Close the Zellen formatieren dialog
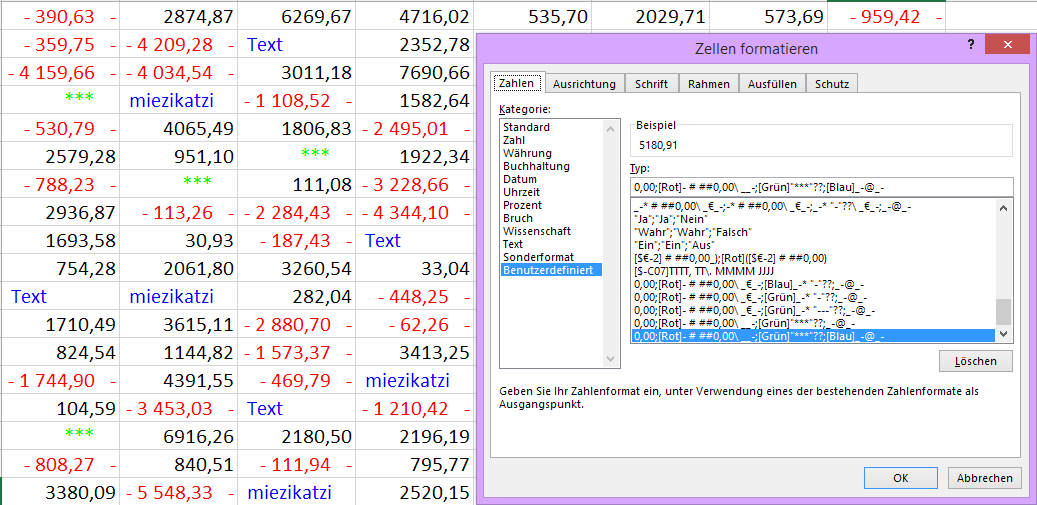Image resolution: width=1037 pixels, height=505 pixels. [1007, 46]
